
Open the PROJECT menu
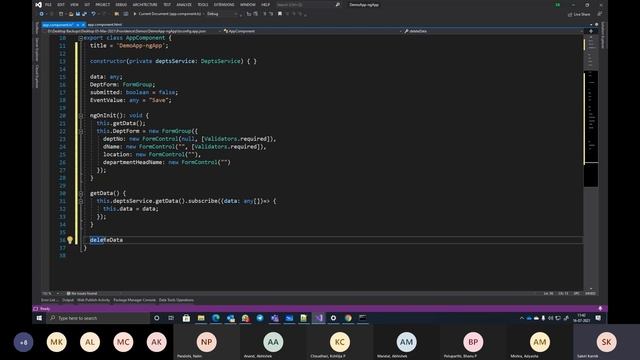(x=102, y=4)
